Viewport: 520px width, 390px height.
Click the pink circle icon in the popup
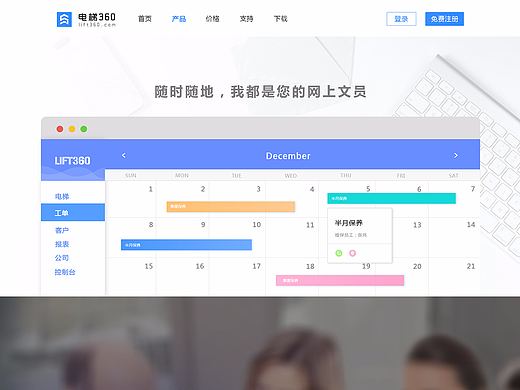point(352,253)
